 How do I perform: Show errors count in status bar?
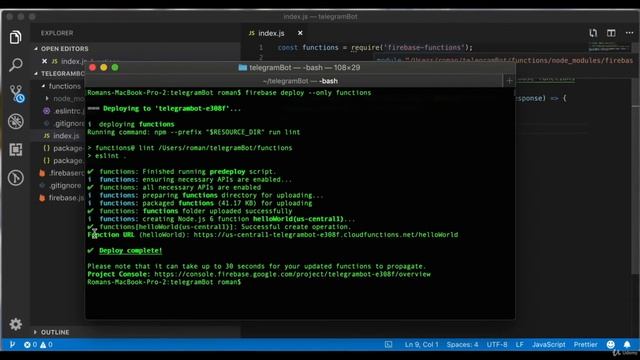[30, 345]
